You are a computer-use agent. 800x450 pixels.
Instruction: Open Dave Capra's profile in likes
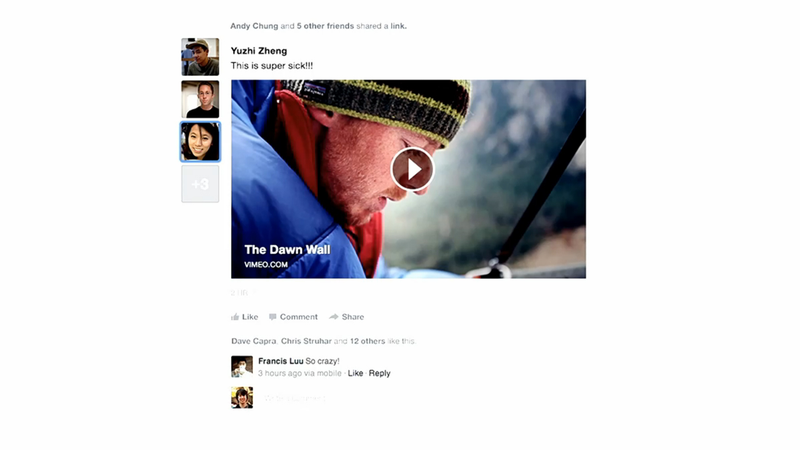(254, 341)
